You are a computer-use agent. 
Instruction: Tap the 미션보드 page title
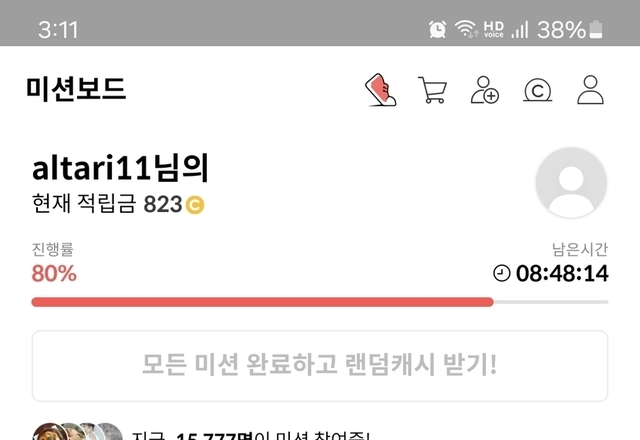click(x=76, y=89)
